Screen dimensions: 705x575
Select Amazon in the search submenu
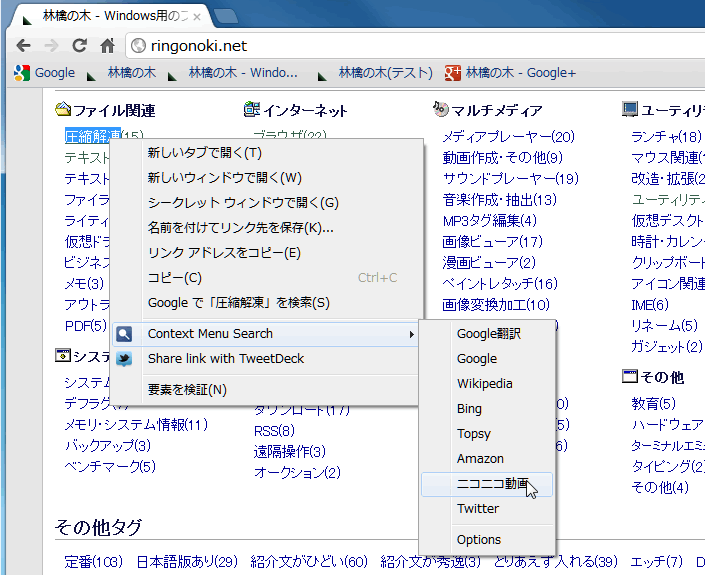pyautogui.click(x=487, y=459)
